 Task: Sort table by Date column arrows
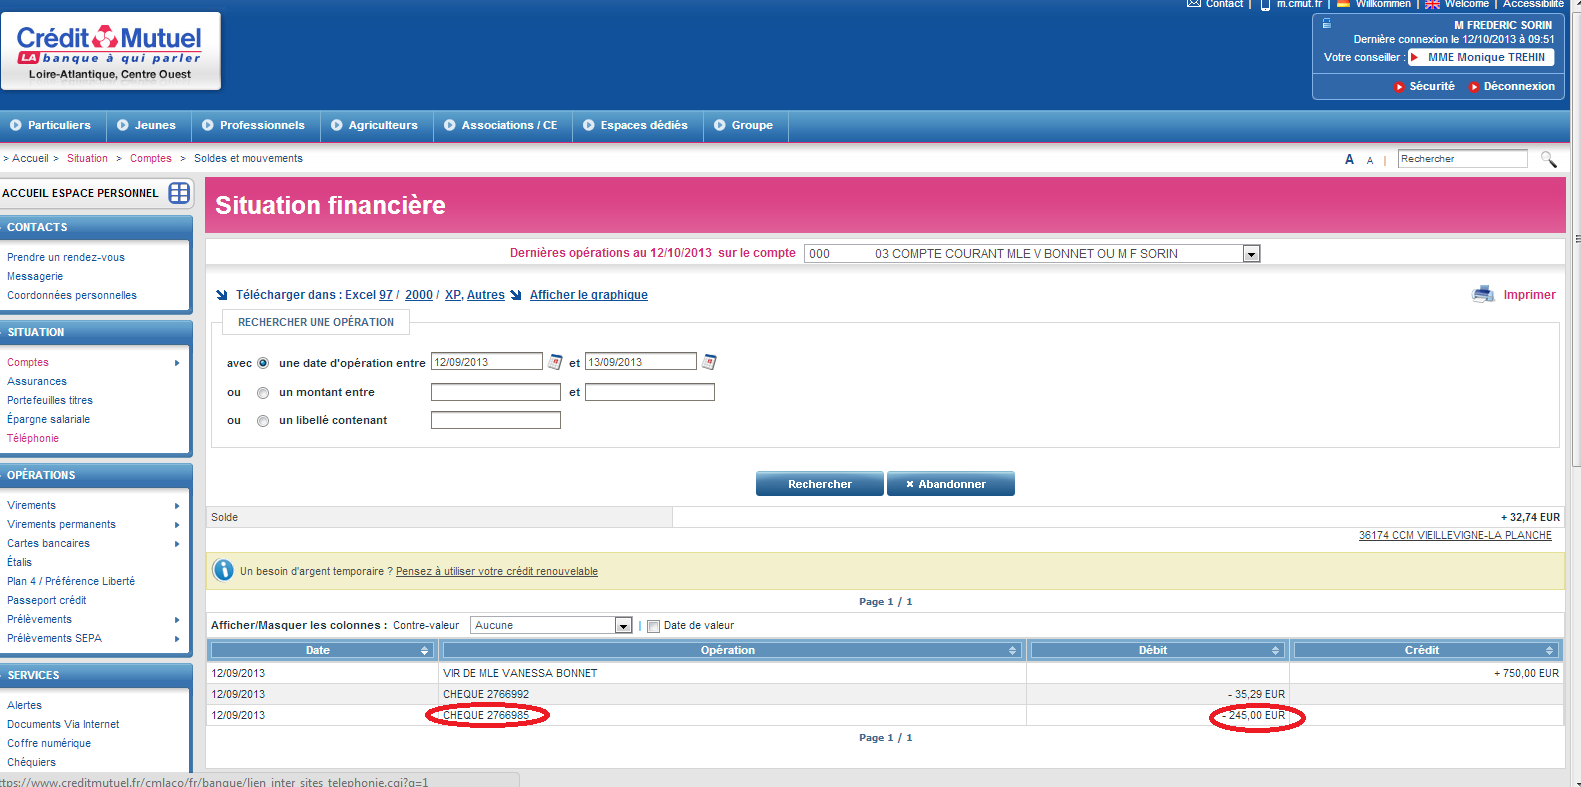[x=424, y=651]
